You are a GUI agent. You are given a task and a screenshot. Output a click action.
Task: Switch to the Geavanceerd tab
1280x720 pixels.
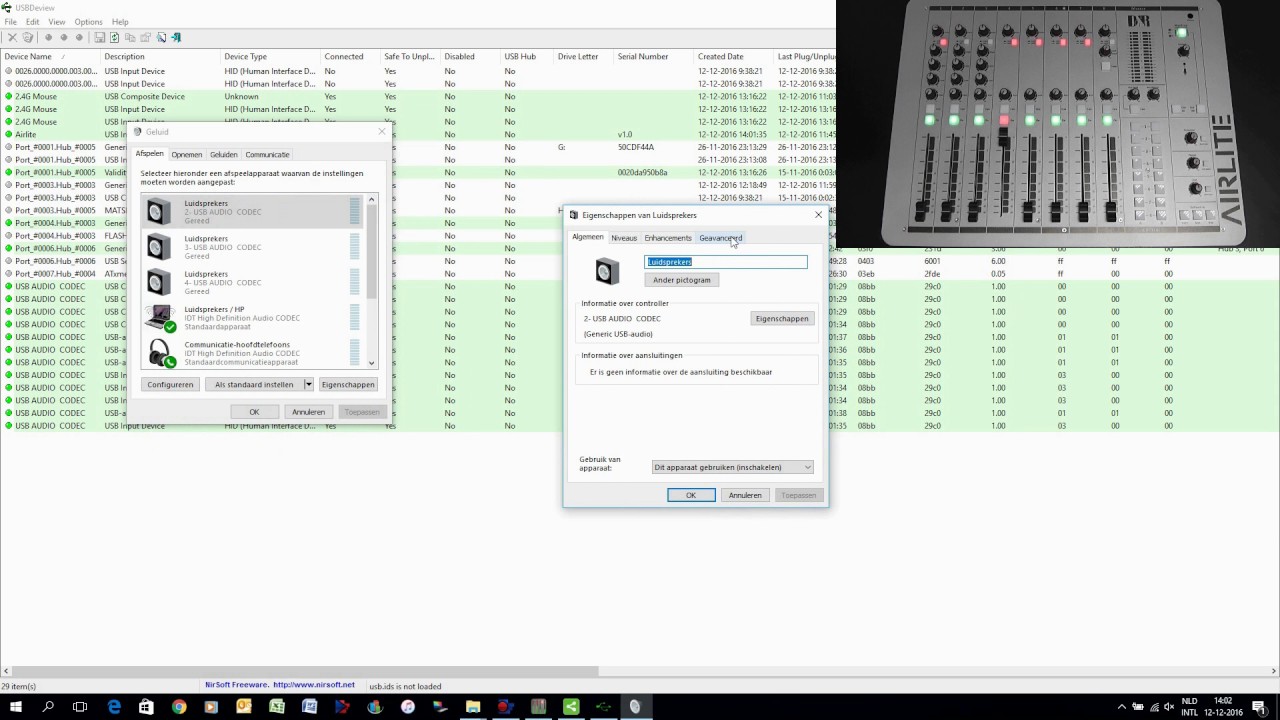pos(720,238)
